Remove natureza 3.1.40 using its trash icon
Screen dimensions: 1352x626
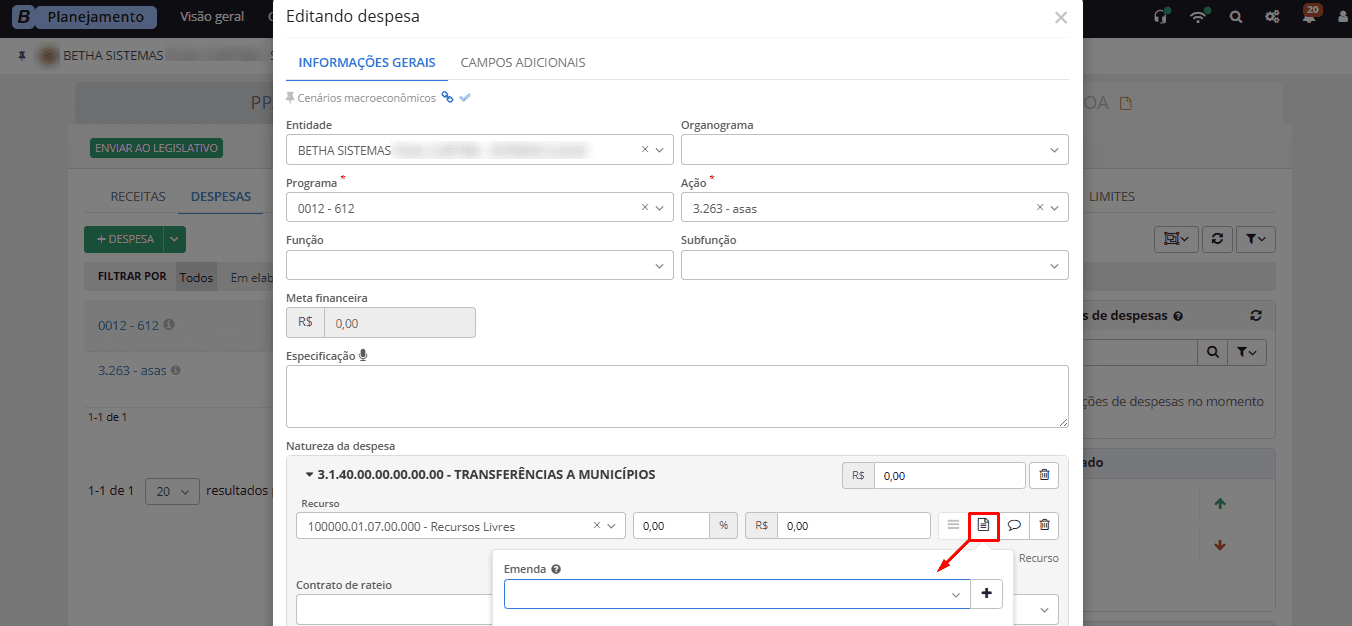1044,475
